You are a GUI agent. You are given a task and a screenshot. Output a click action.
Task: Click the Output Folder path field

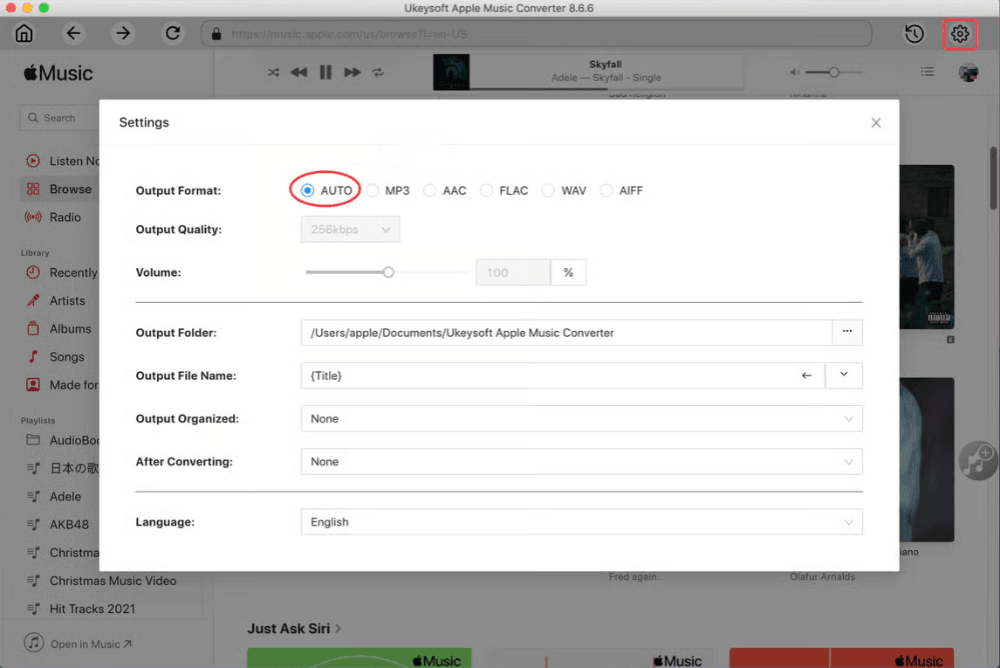566,332
